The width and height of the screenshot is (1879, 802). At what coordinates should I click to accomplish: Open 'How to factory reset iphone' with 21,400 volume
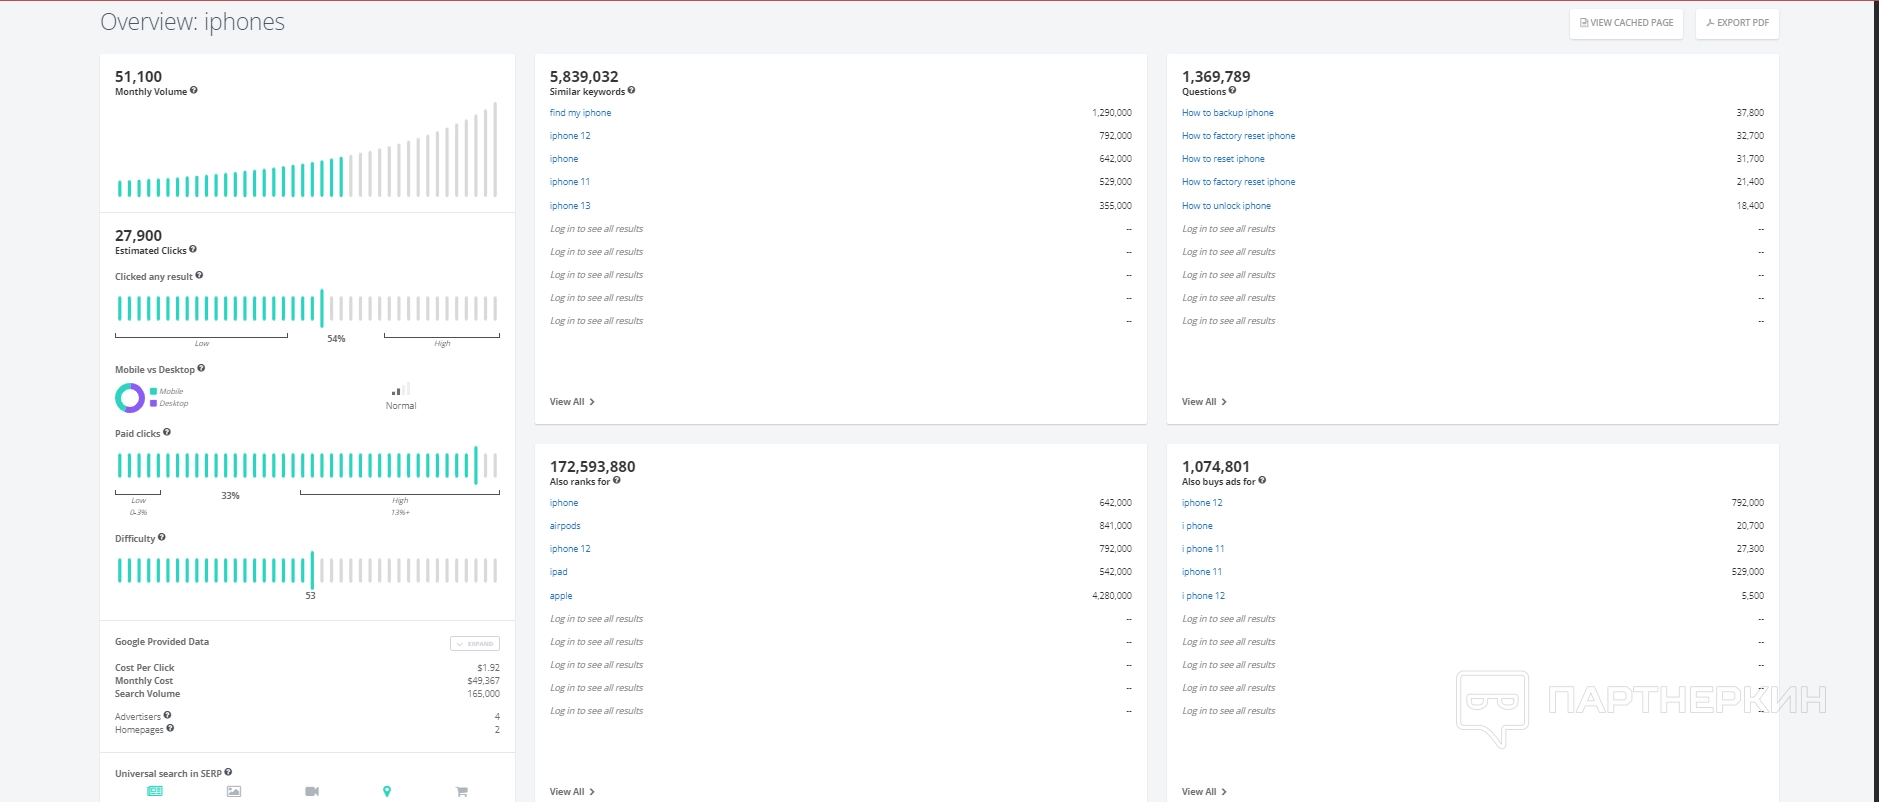pyautogui.click(x=1238, y=182)
